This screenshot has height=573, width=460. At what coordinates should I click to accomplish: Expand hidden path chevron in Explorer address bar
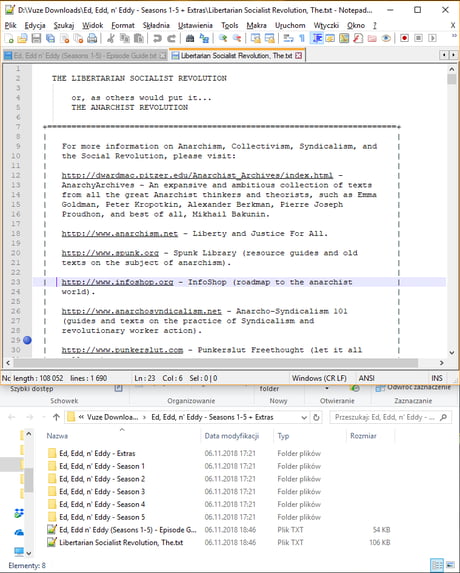click(x=81, y=417)
